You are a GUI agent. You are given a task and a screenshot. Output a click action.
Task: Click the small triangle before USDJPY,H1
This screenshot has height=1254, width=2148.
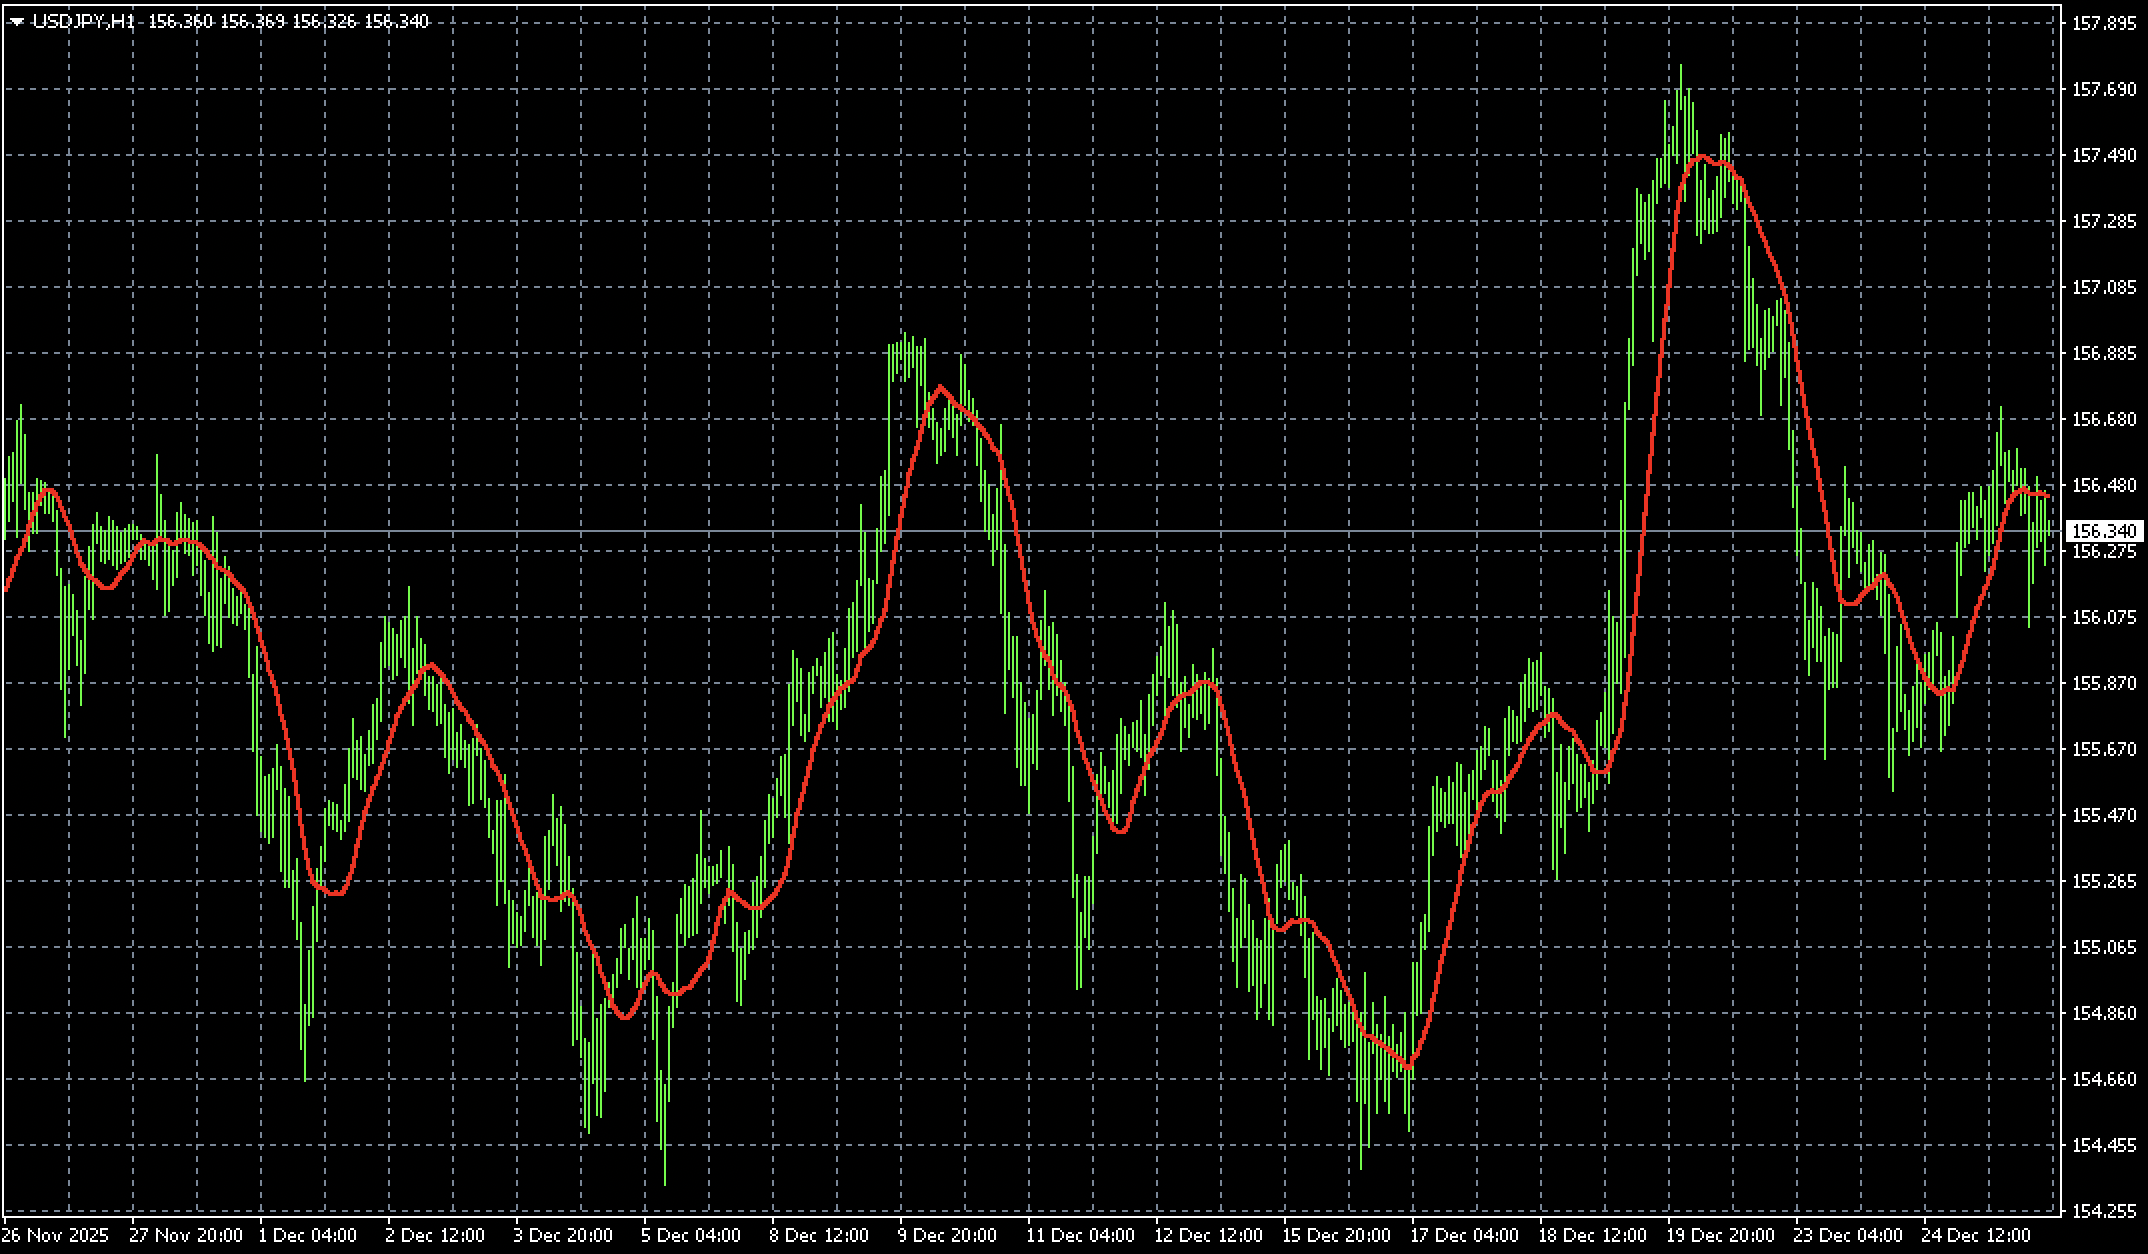pyautogui.click(x=17, y=22)
